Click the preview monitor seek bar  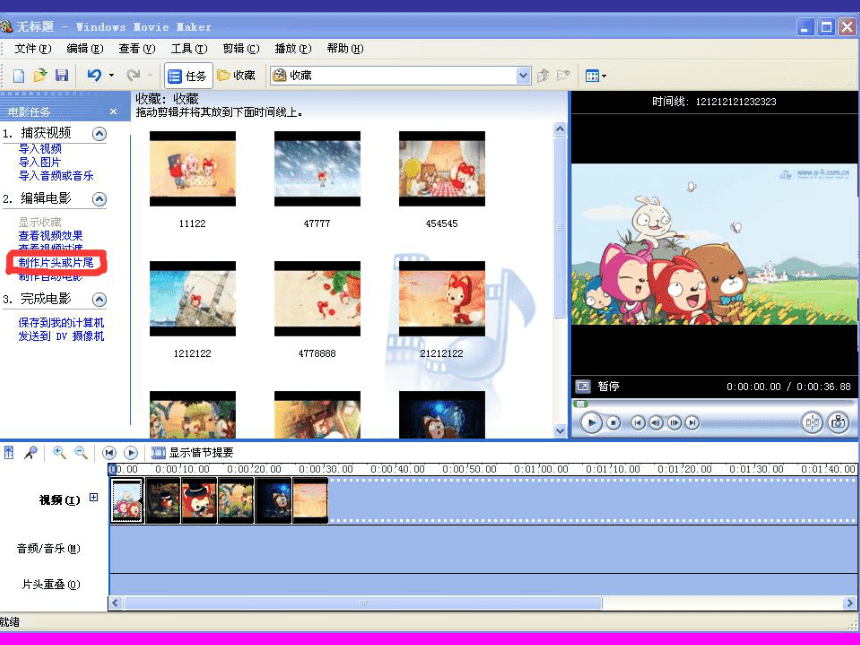click(x=713, y=404)
